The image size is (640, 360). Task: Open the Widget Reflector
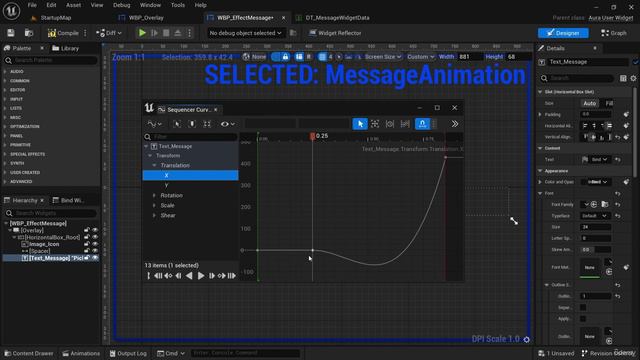[335, 33]
